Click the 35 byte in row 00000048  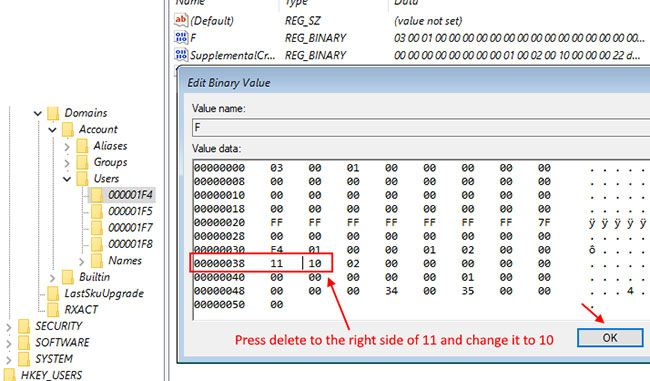pos(468,291)
